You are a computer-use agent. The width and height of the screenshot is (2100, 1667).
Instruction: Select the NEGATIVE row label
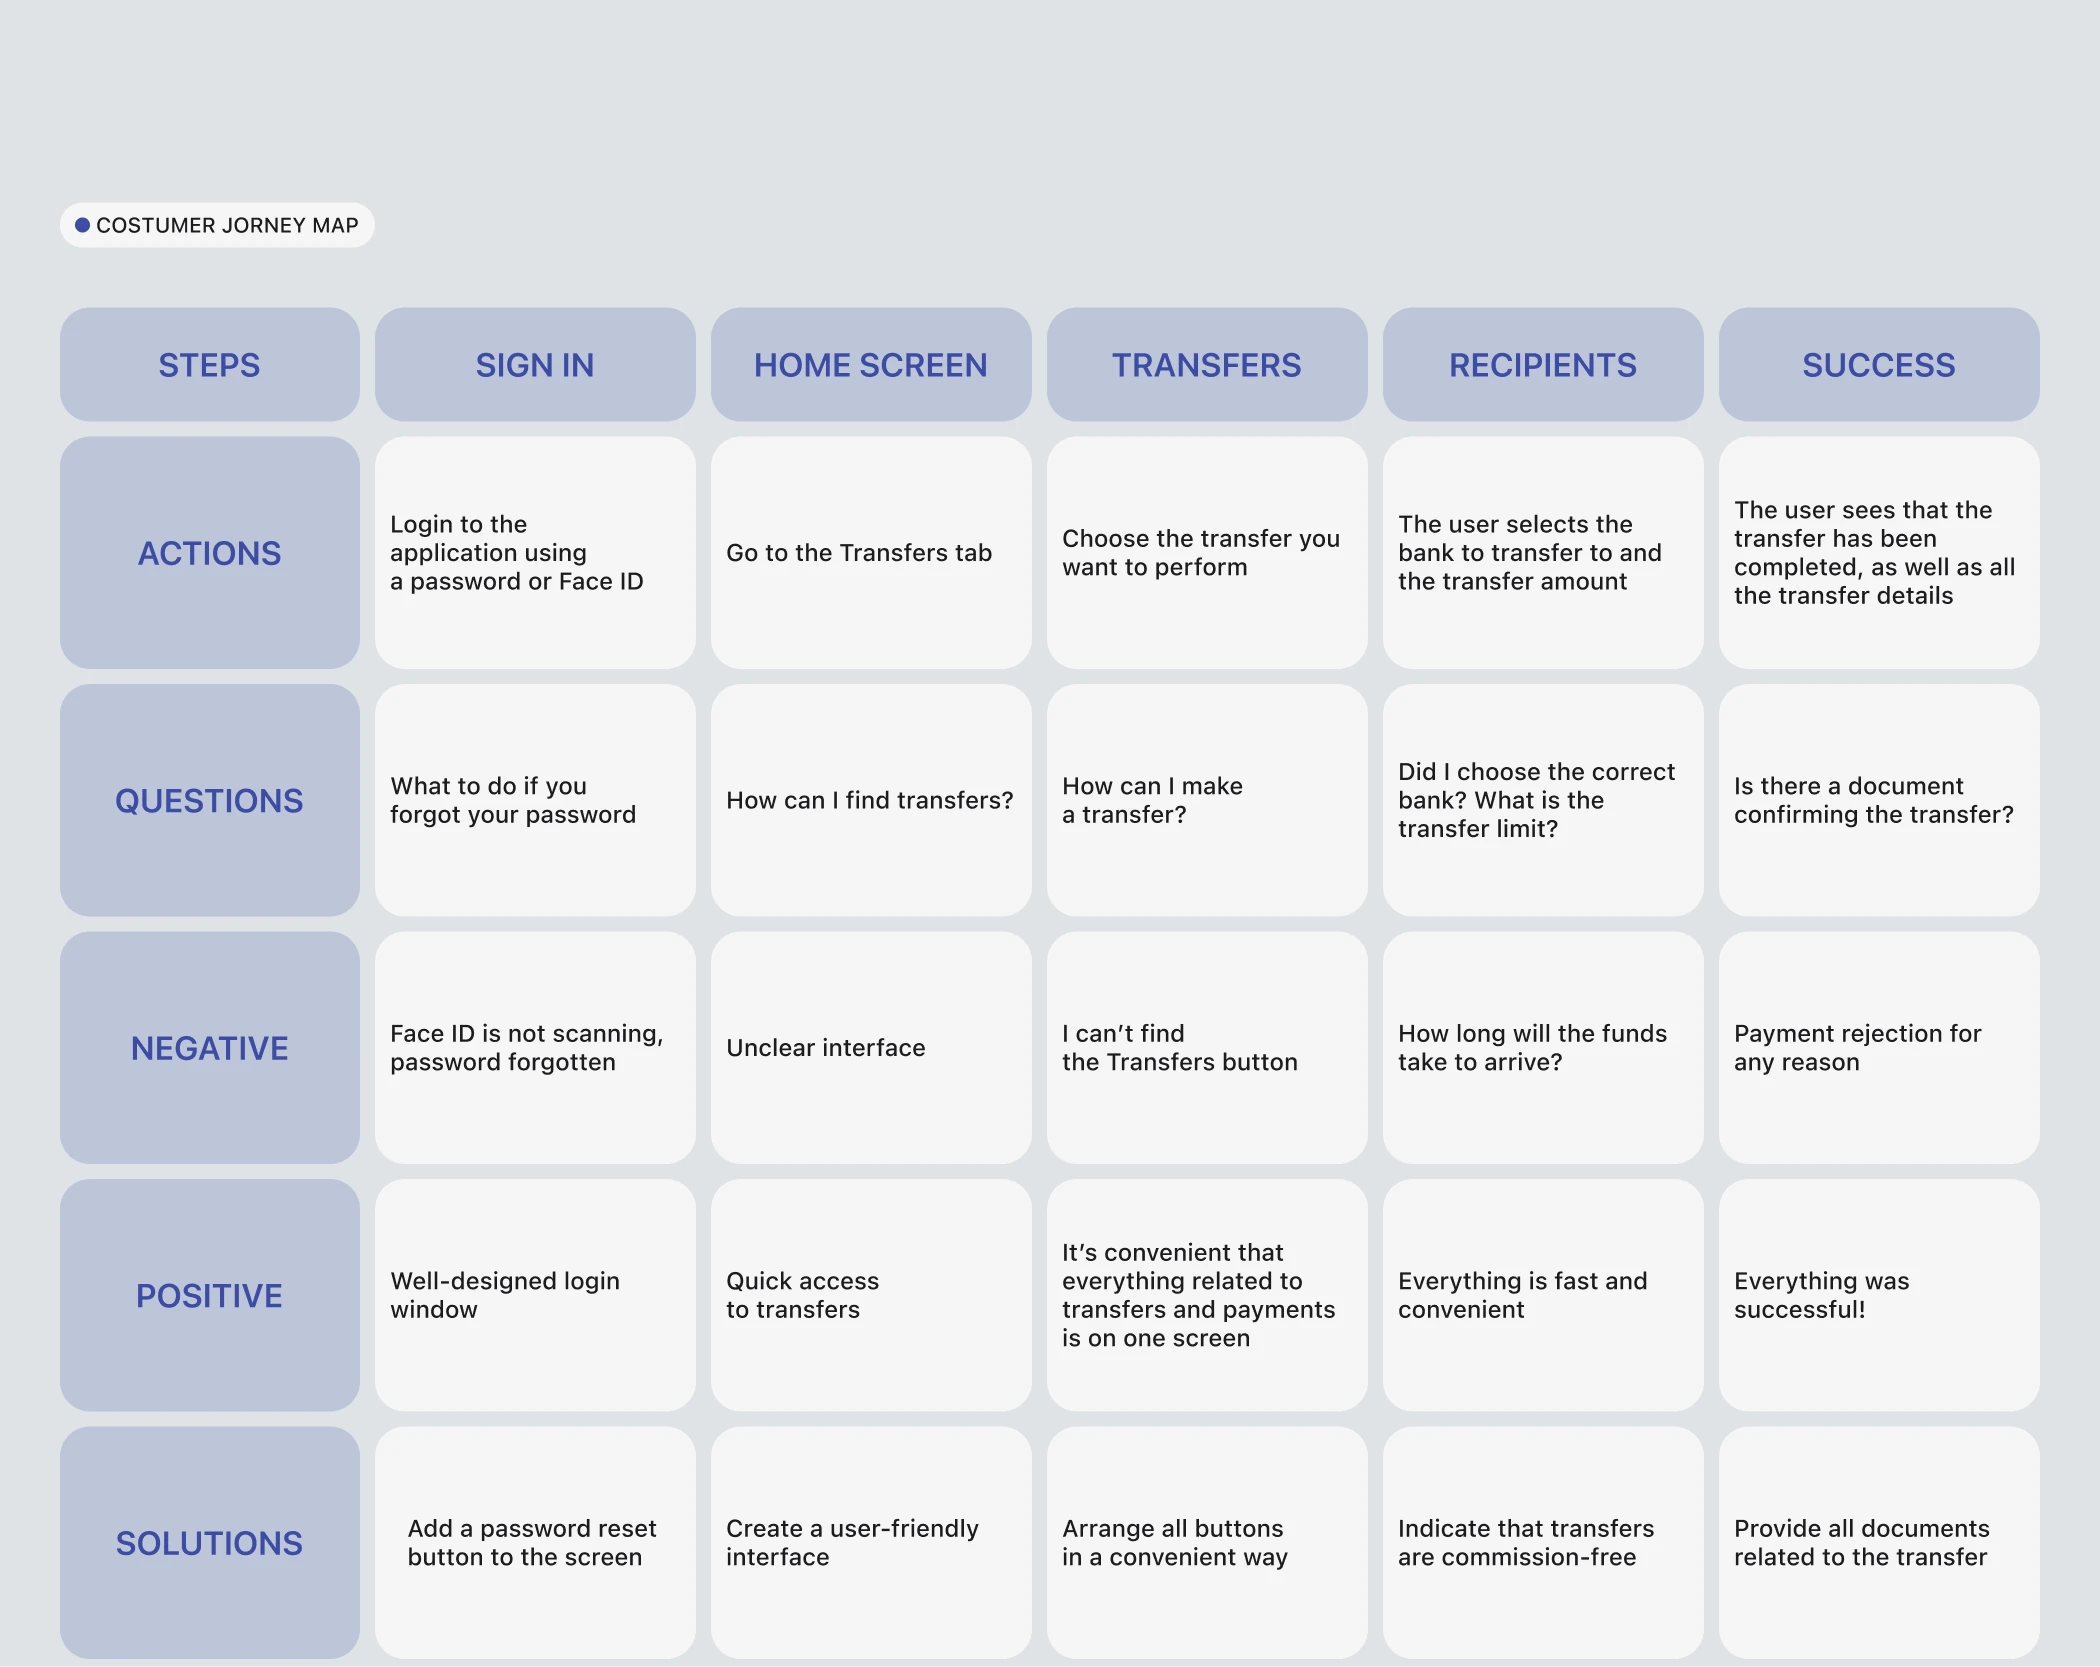pos(209,1048)
